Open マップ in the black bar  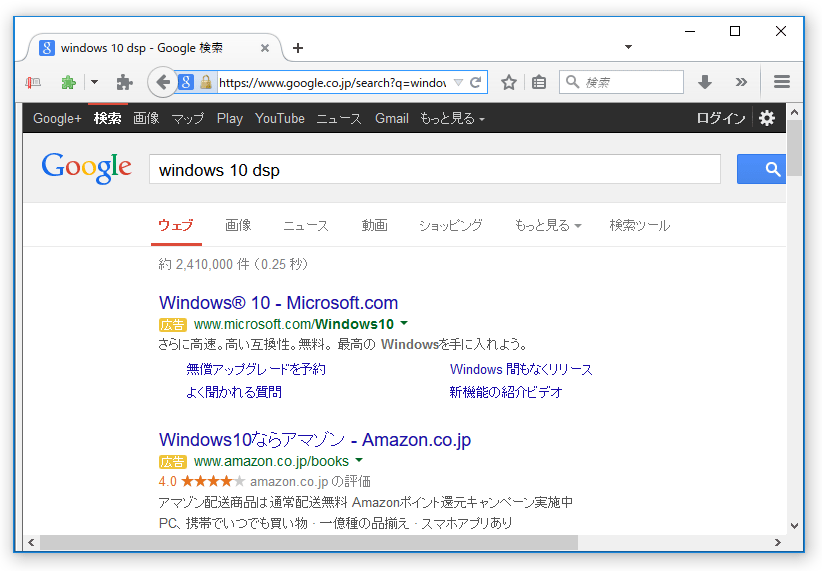click(188, 118)
